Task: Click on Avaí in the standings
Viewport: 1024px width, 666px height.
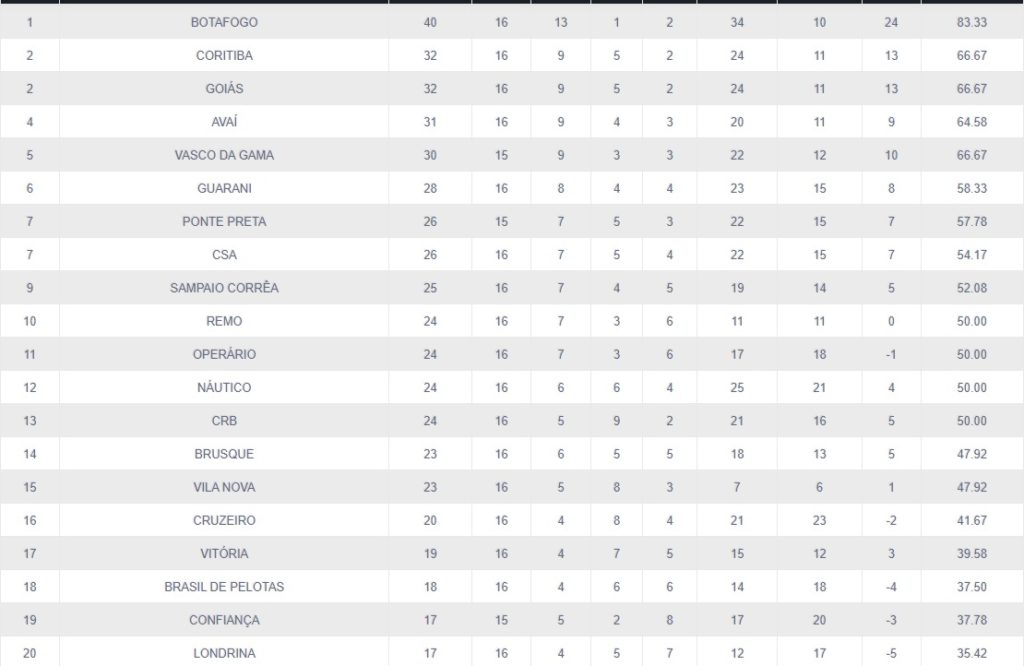Action: (224, 122)
